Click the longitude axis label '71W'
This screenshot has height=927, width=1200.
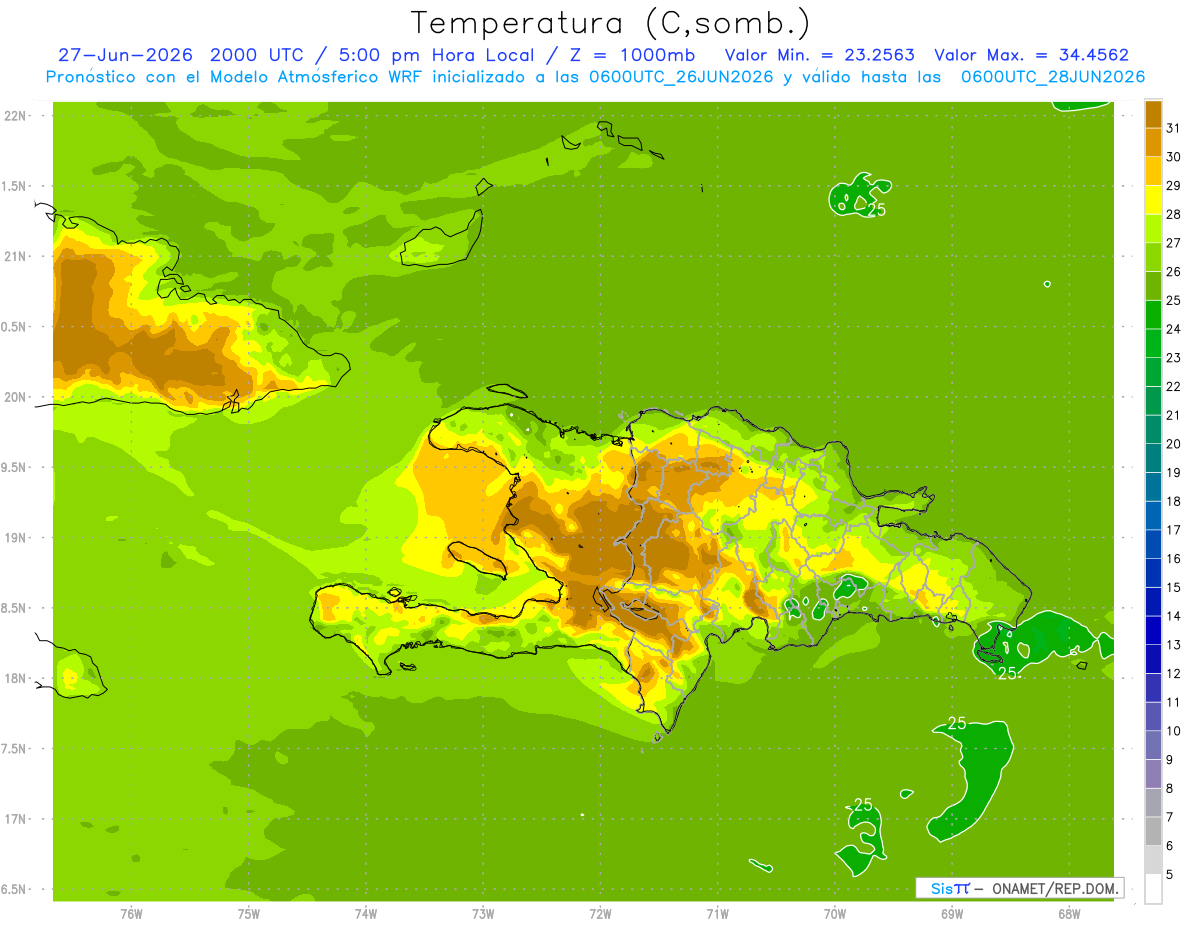pyautogui.click(x=717, y=914)
